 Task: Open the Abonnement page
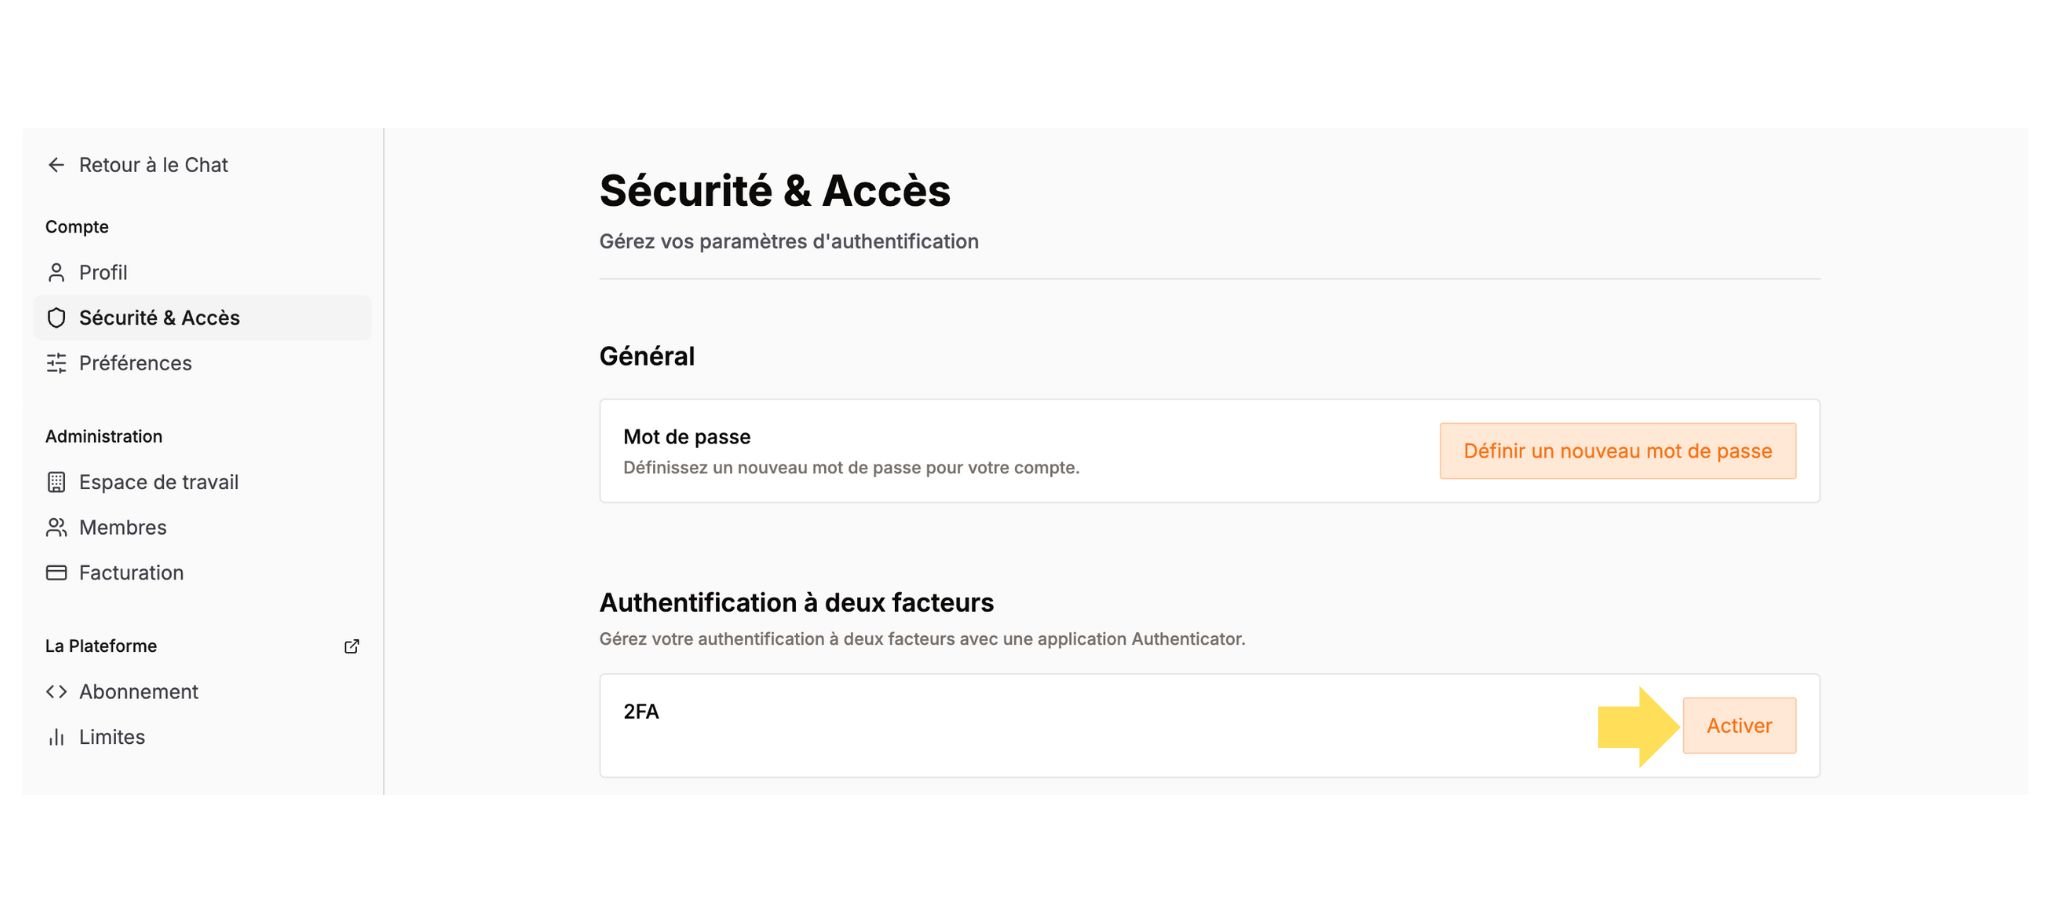pyautogui.click(x=139, y=691)
